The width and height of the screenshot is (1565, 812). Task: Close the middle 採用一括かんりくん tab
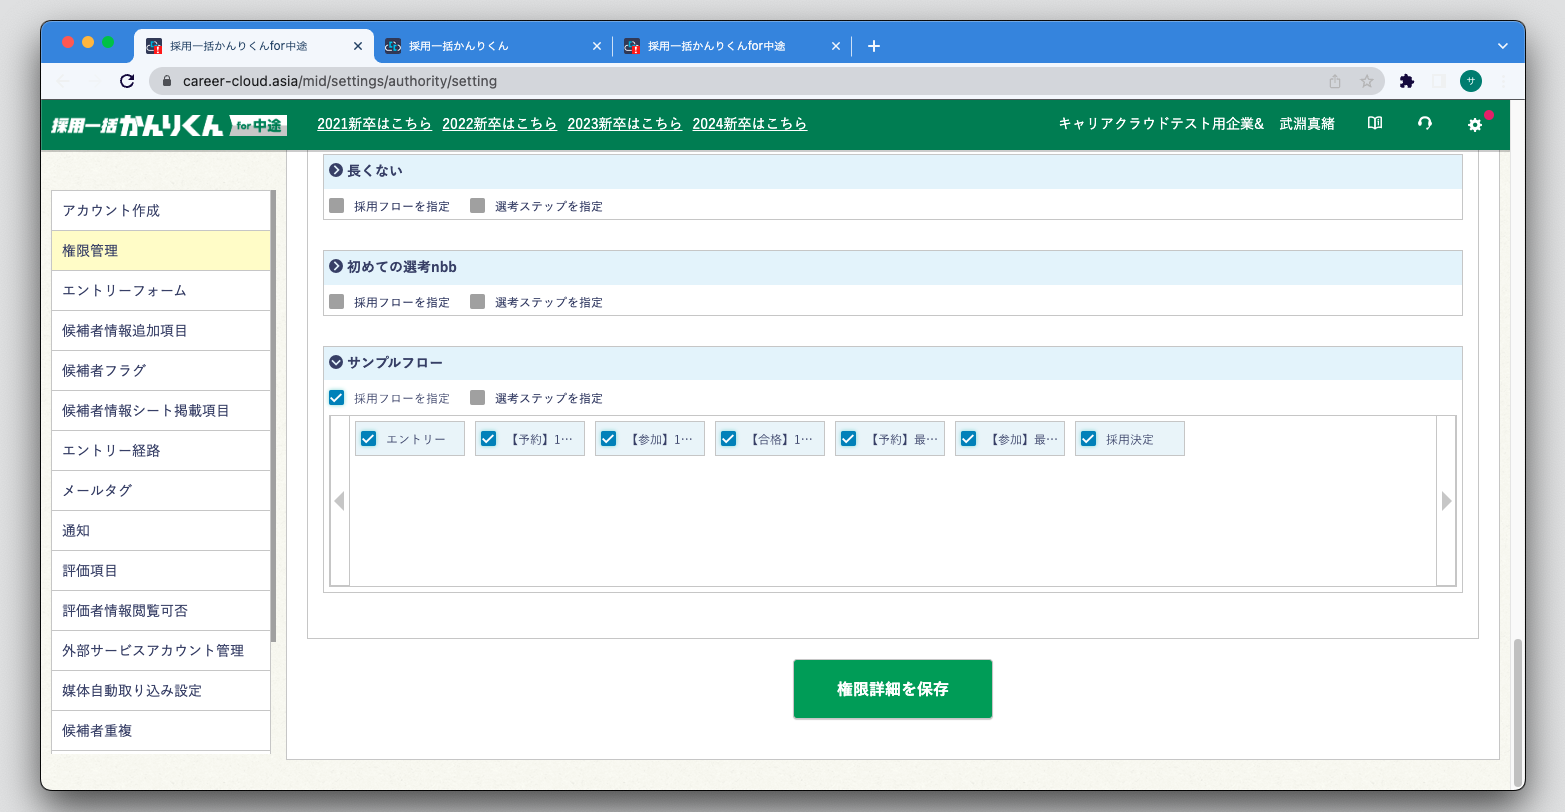tap(597, 46)
